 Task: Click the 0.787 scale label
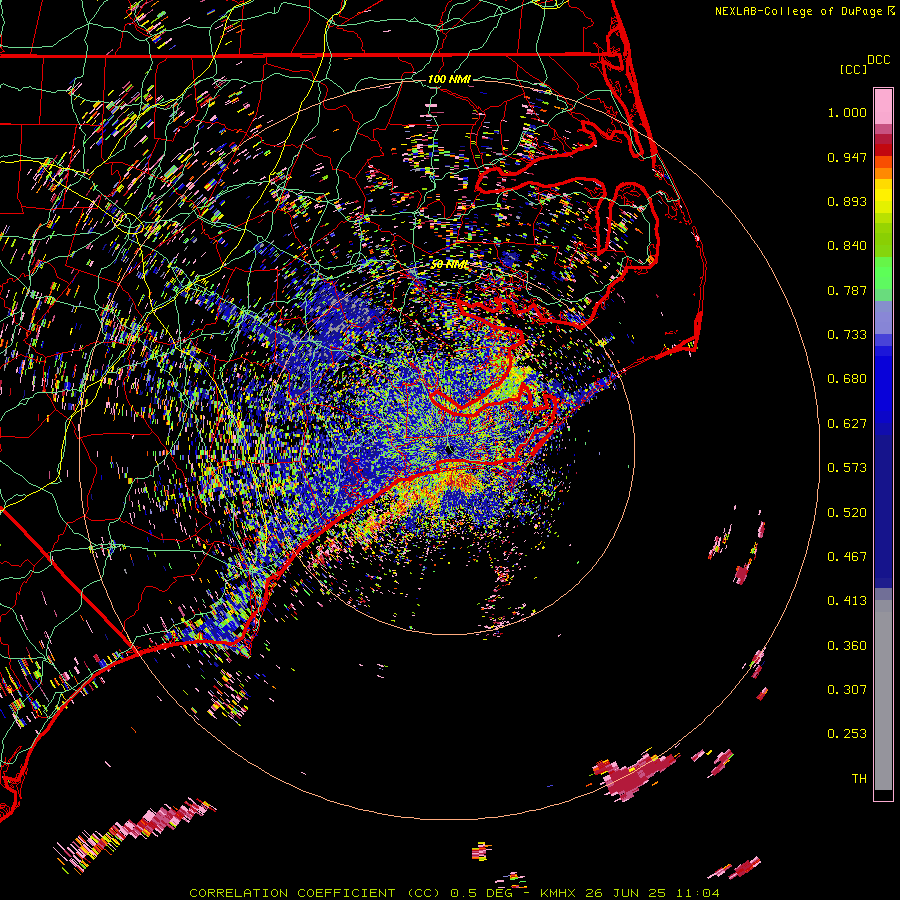pos(847,290)
